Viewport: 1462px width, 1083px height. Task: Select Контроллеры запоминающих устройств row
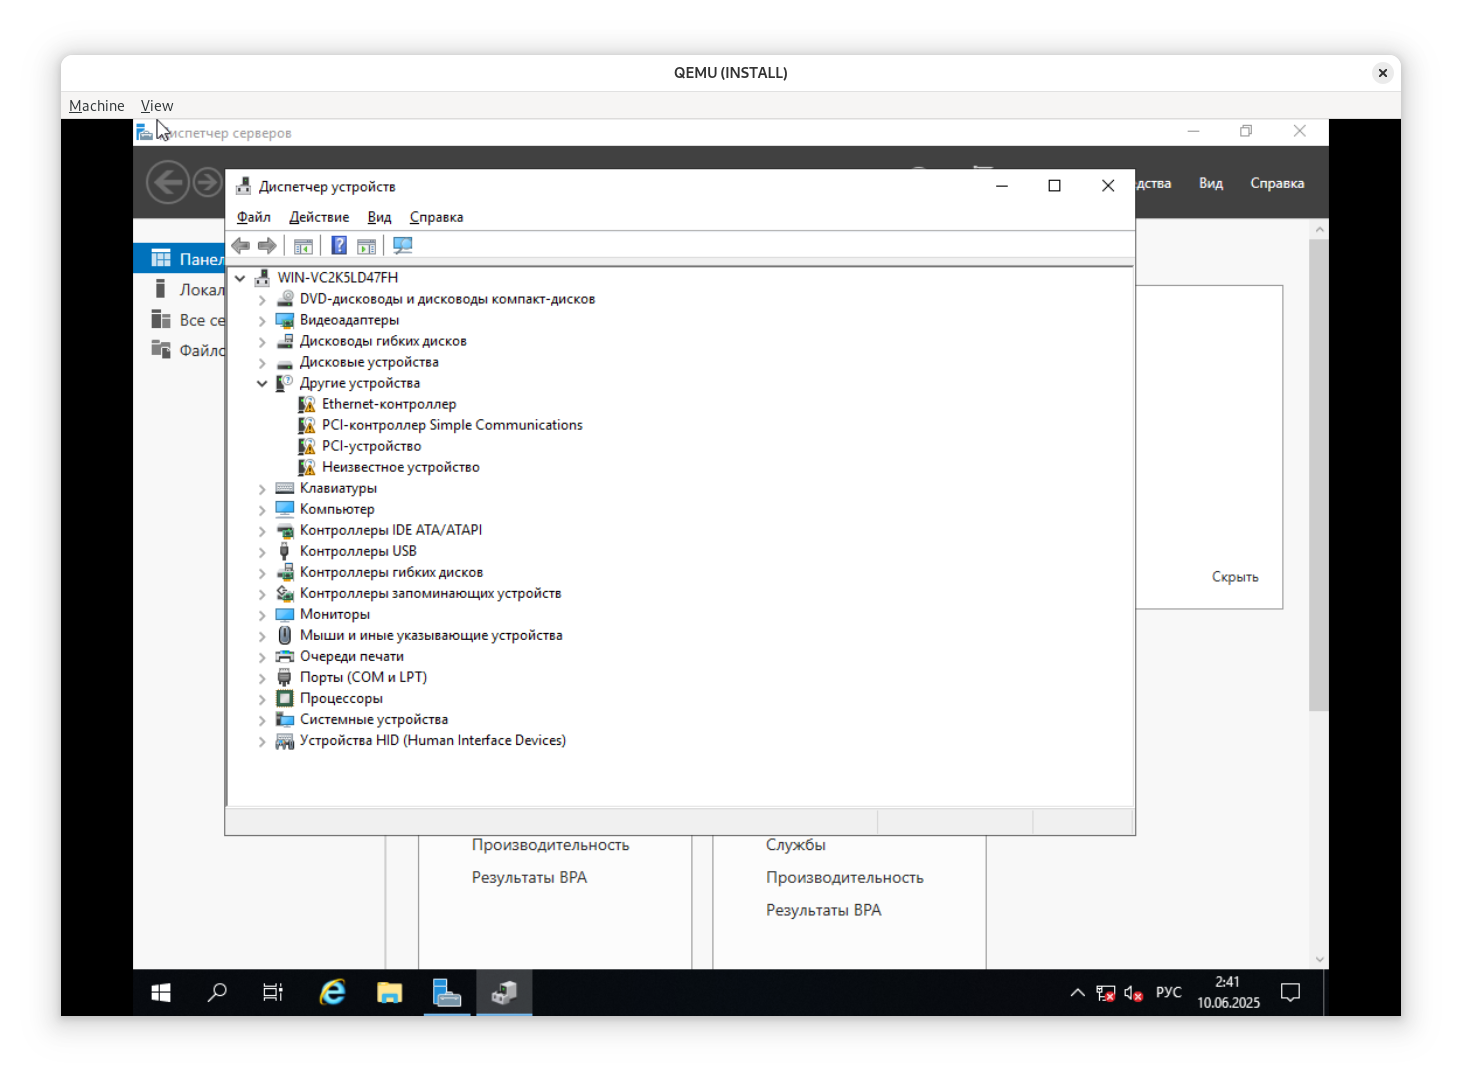point(430,593)
